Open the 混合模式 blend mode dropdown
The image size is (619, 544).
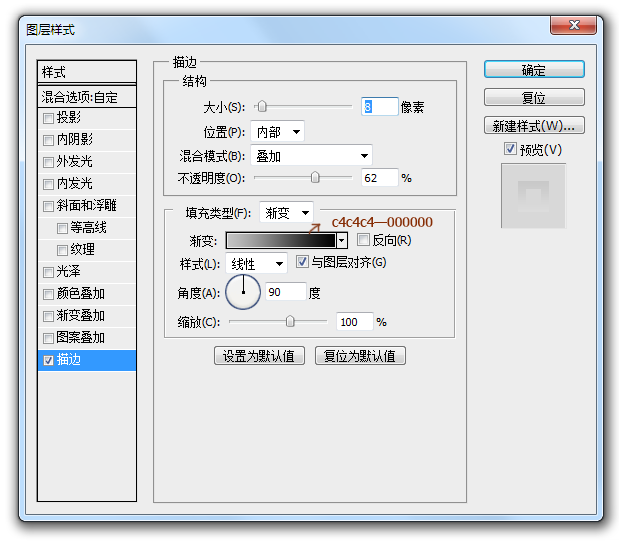pyautogui.click(x=313, y=156)
